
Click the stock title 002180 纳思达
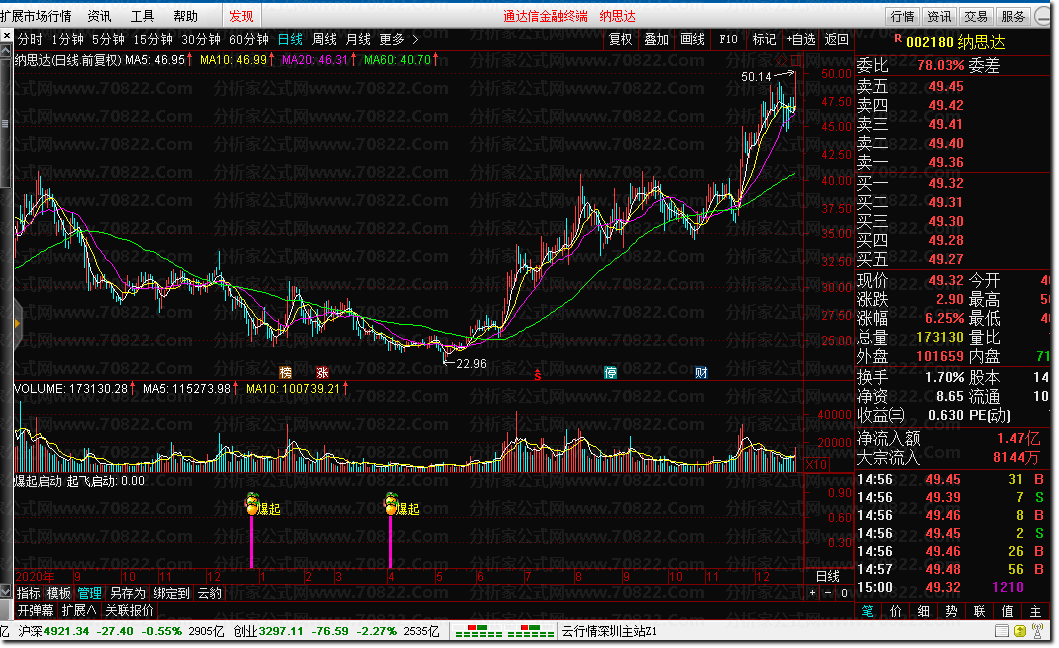tap(955, 42)
